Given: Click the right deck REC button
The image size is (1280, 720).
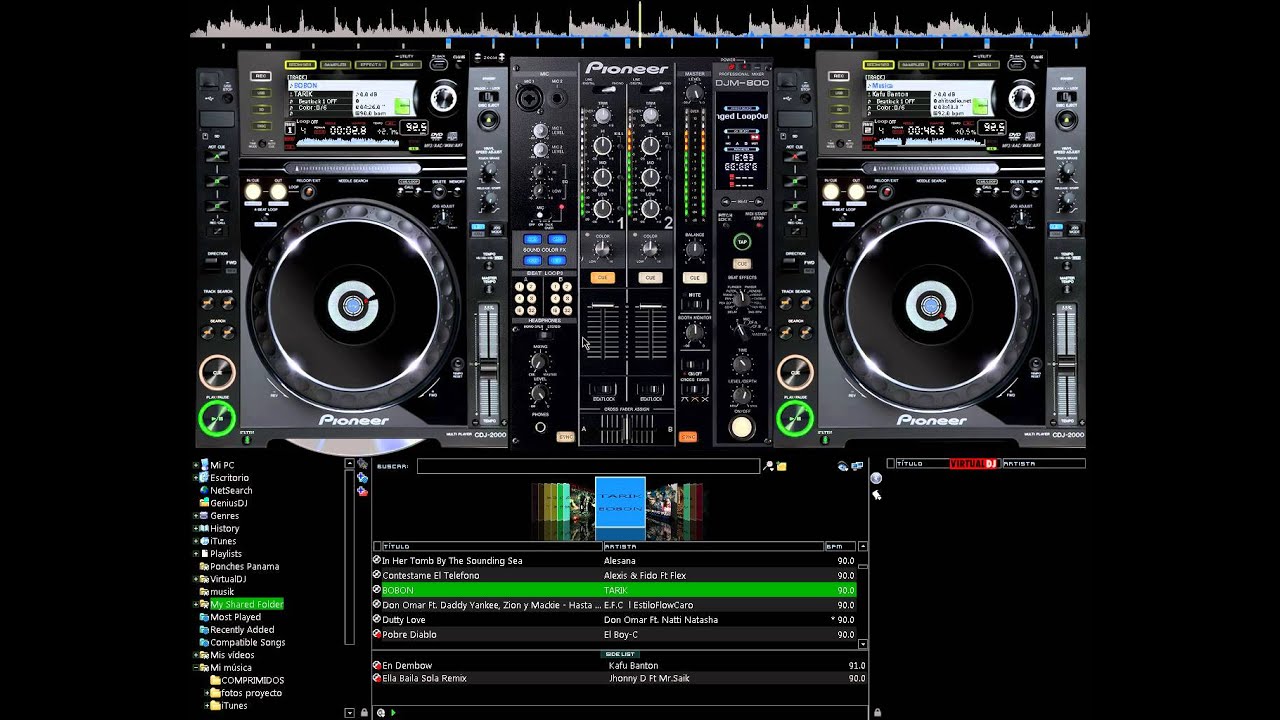Looking at the screenshot, I should click(840, 76).
